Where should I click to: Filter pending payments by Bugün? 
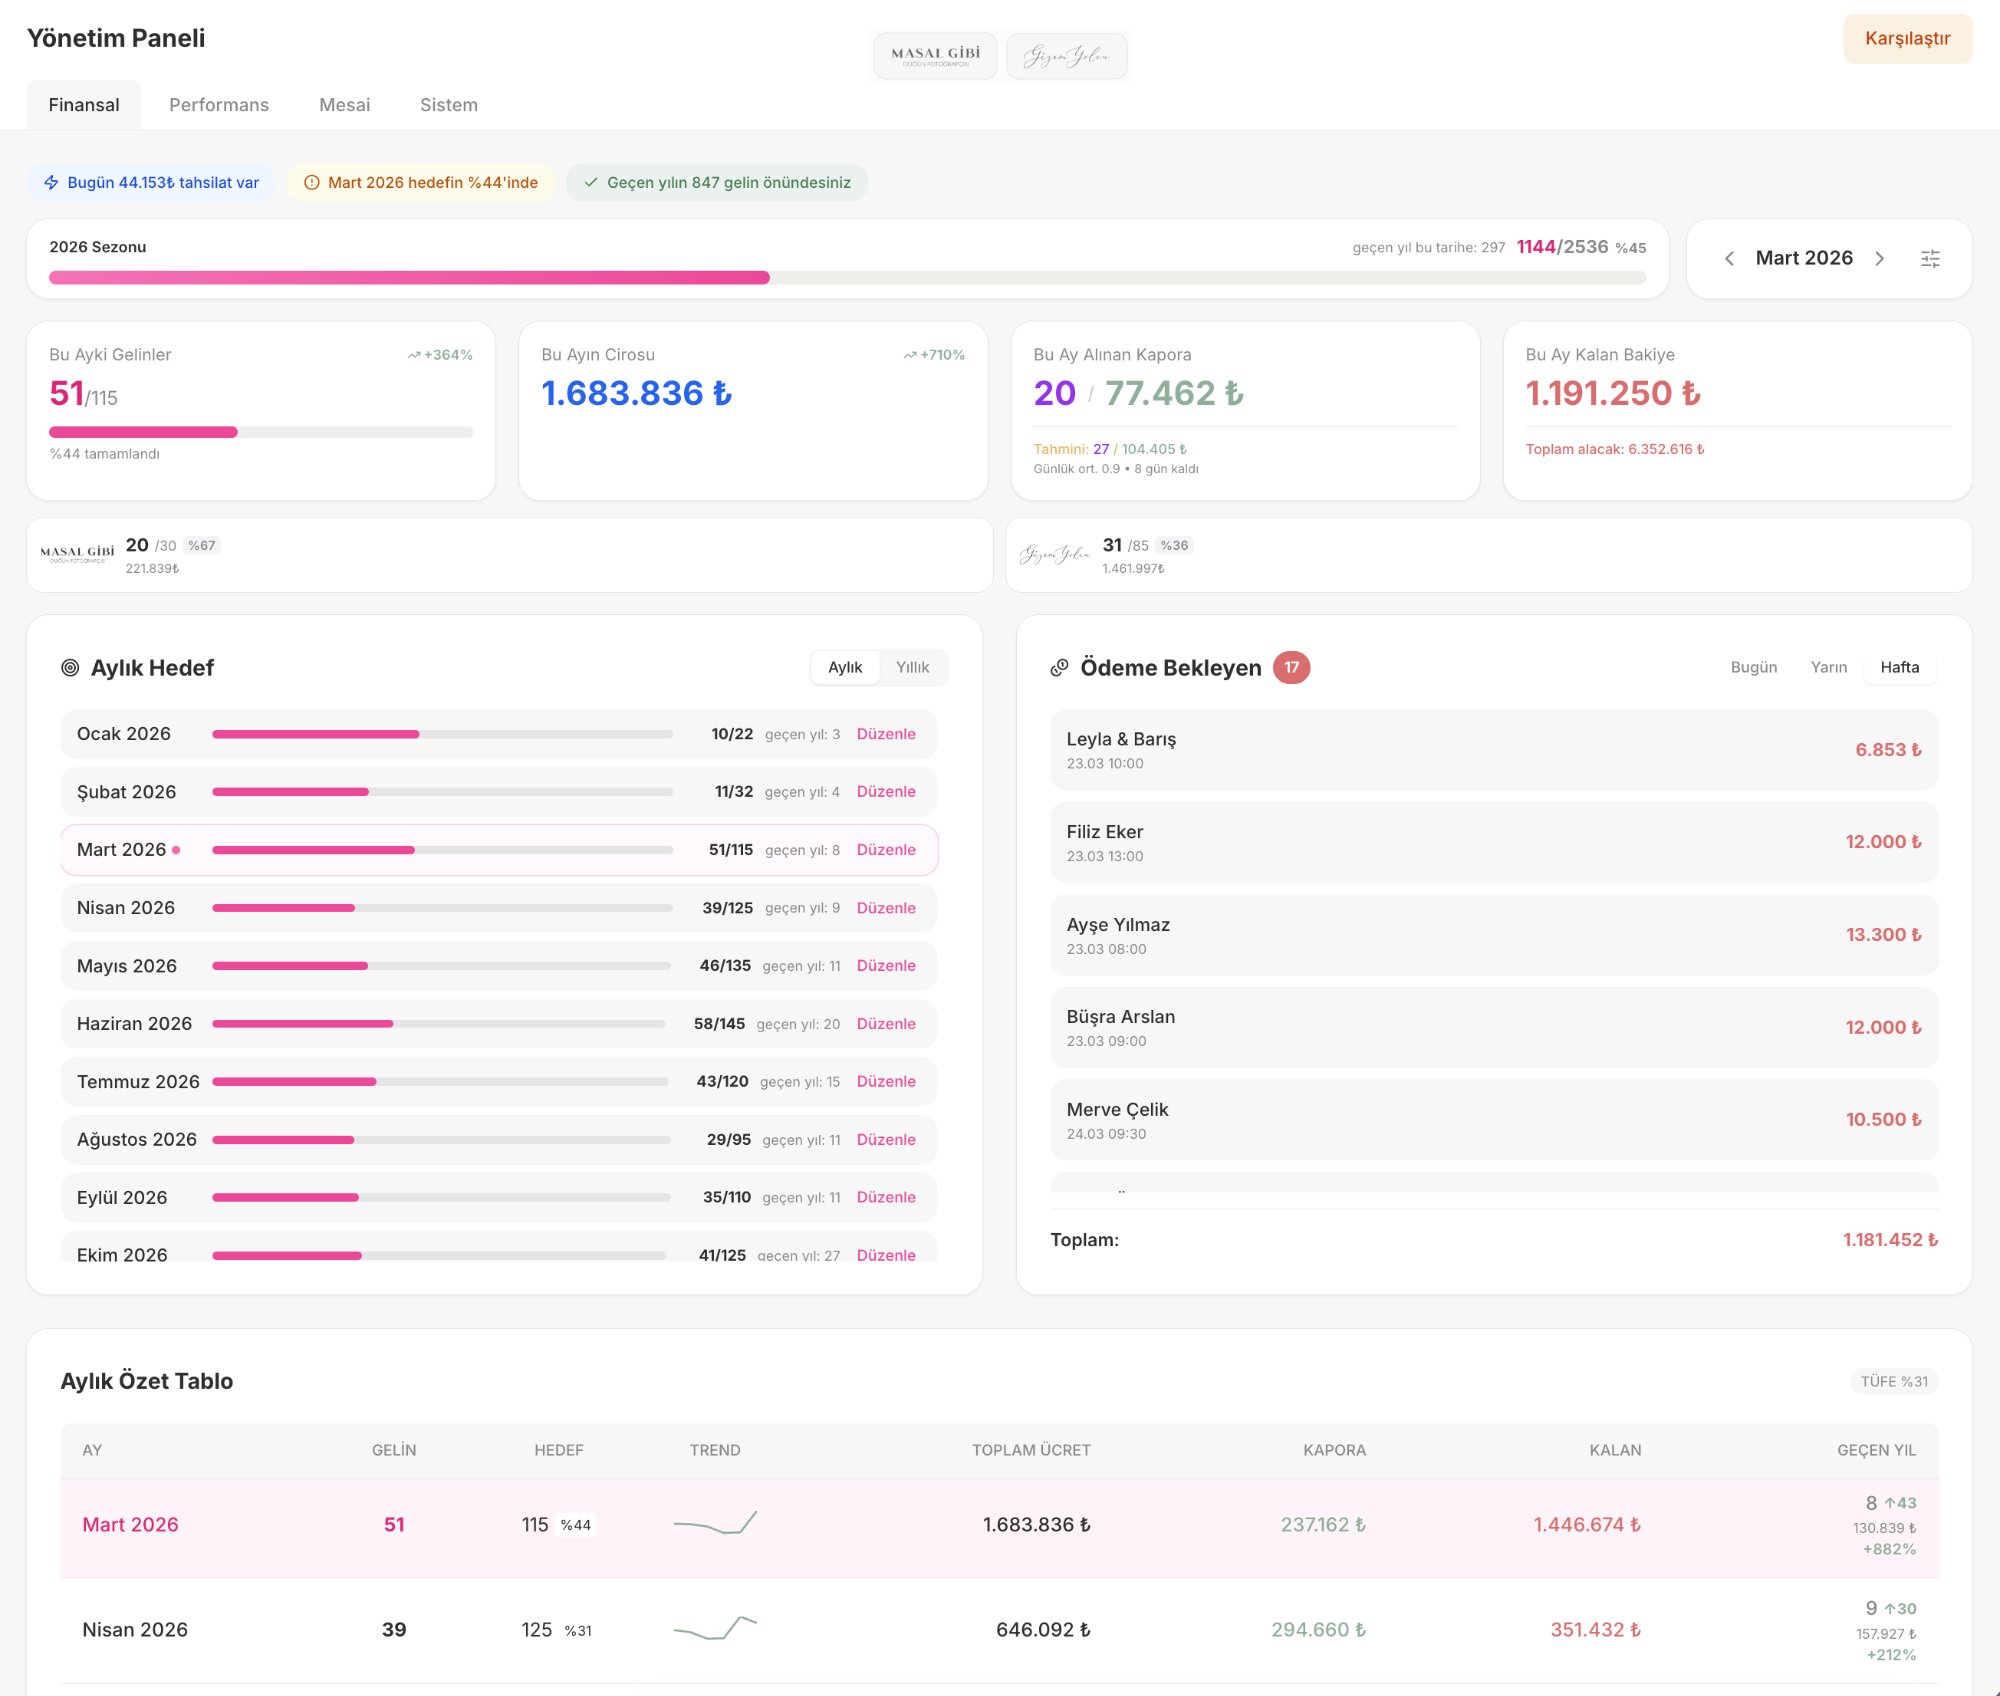[1753, 668]
